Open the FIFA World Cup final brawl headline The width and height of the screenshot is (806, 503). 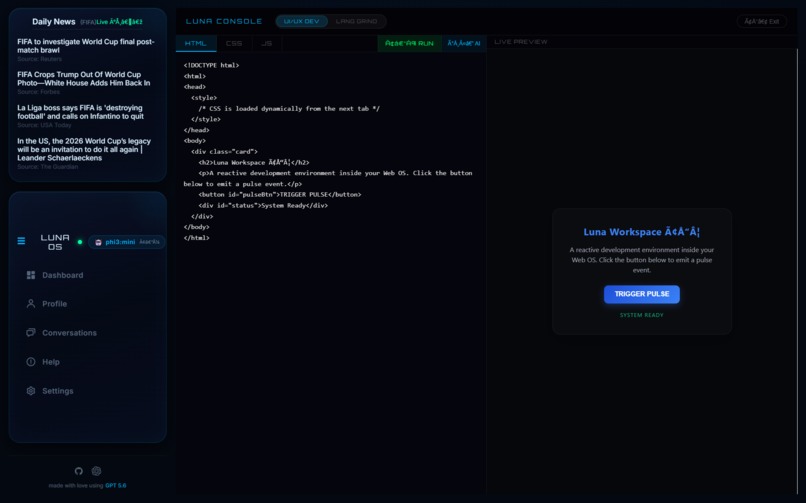[86, 46]
